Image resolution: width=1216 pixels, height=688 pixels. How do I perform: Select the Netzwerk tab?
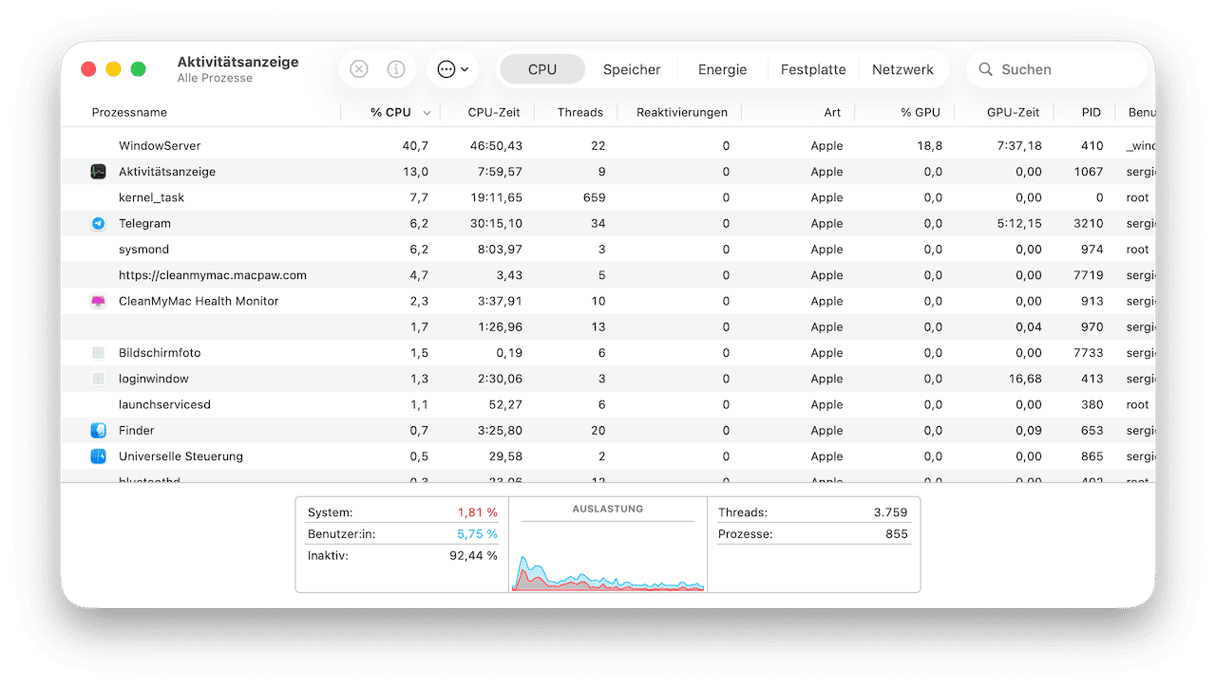click(x=903, y=70)
